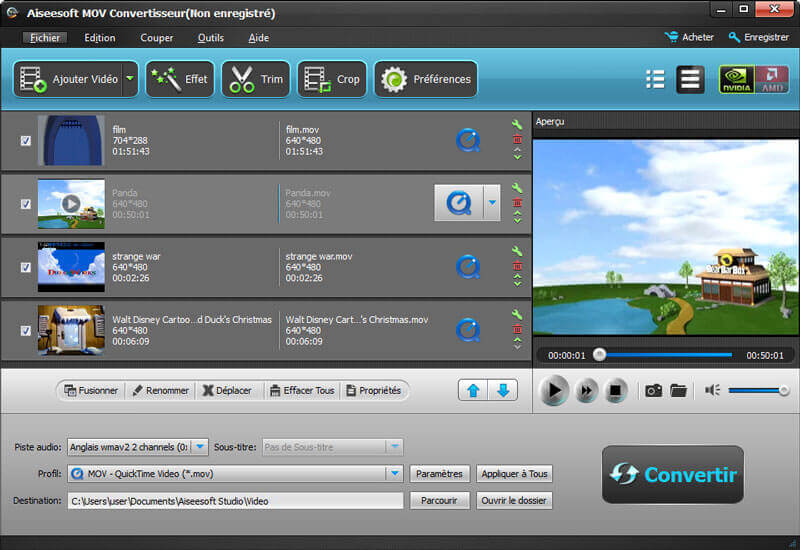Take a snapshot with camera icon
The width and height of the screenshot is (800, 550).
[653, 390]
